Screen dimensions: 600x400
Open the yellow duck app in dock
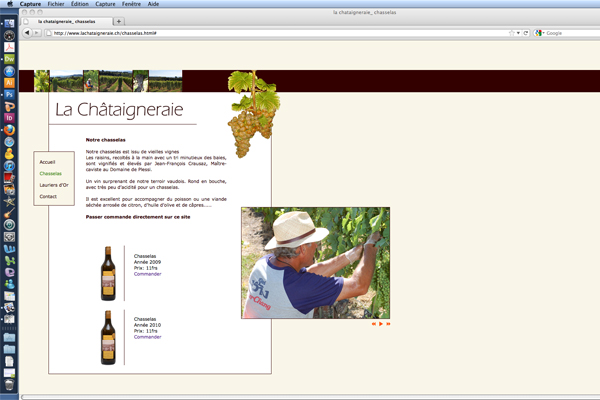[9, 154]
